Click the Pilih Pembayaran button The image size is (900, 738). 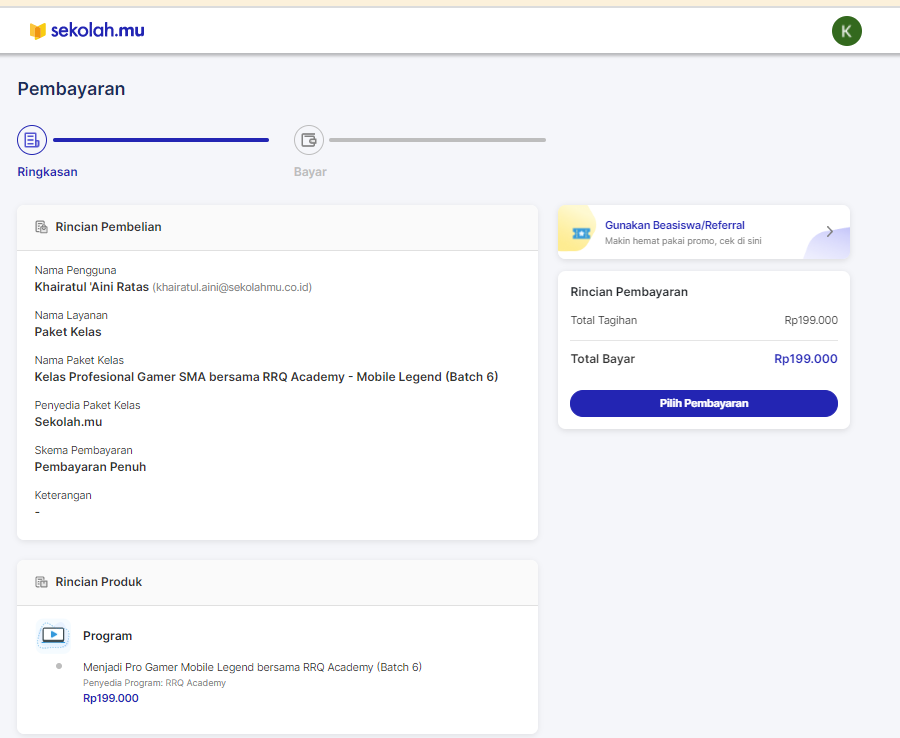coord(704,403)
